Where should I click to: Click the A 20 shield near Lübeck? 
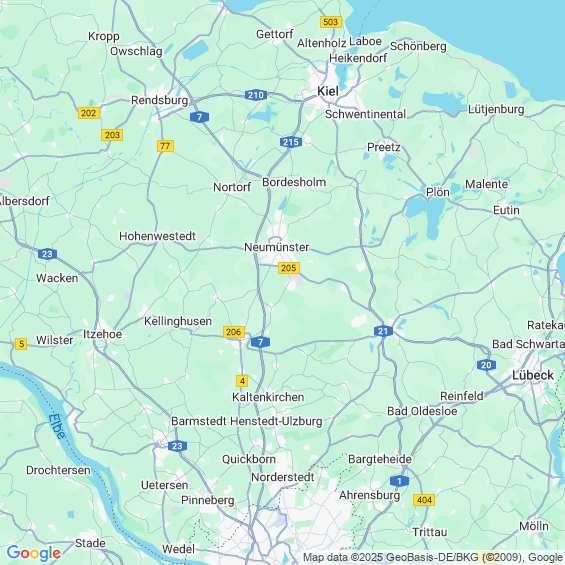coord(486,365)
